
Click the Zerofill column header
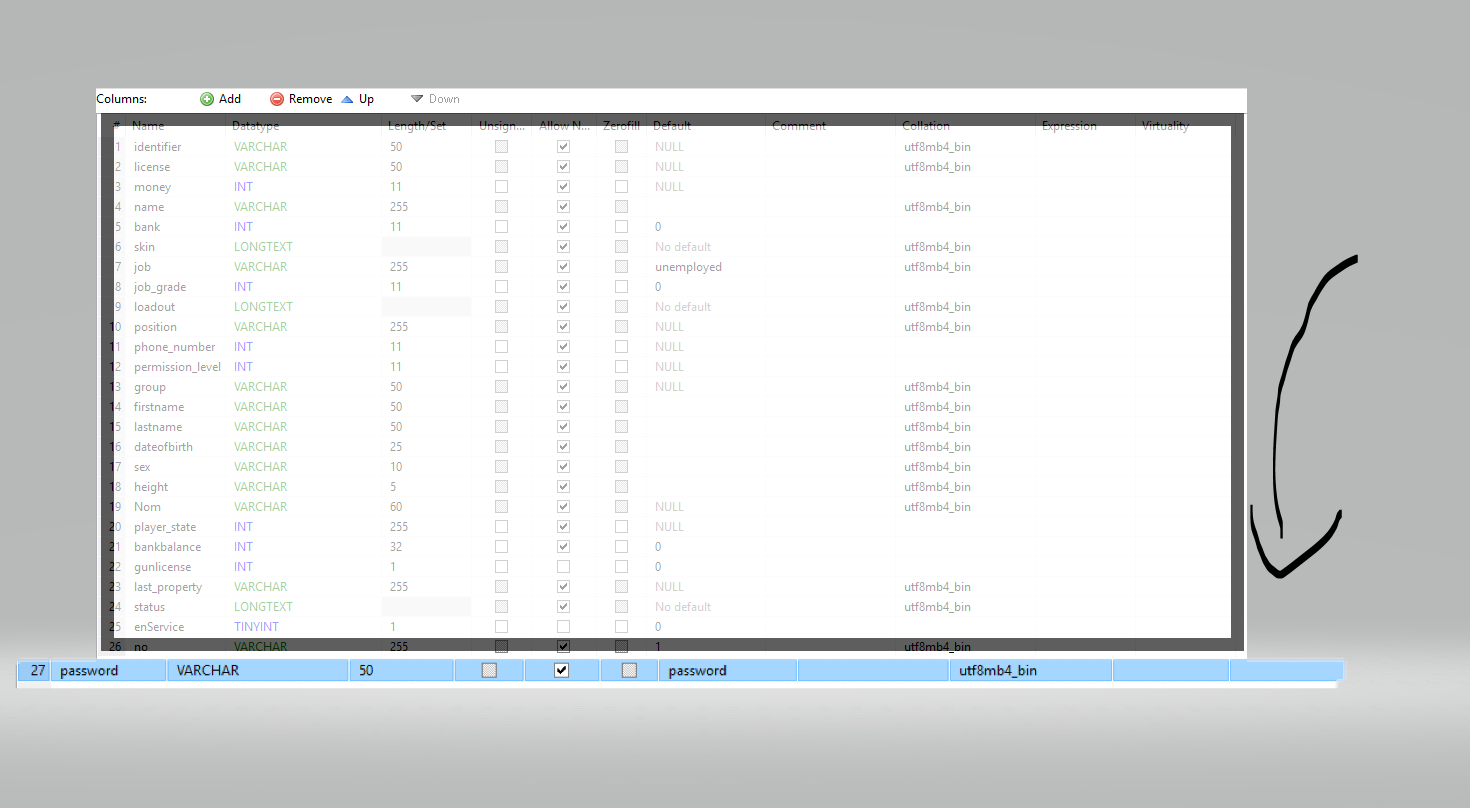coord(621,126)
